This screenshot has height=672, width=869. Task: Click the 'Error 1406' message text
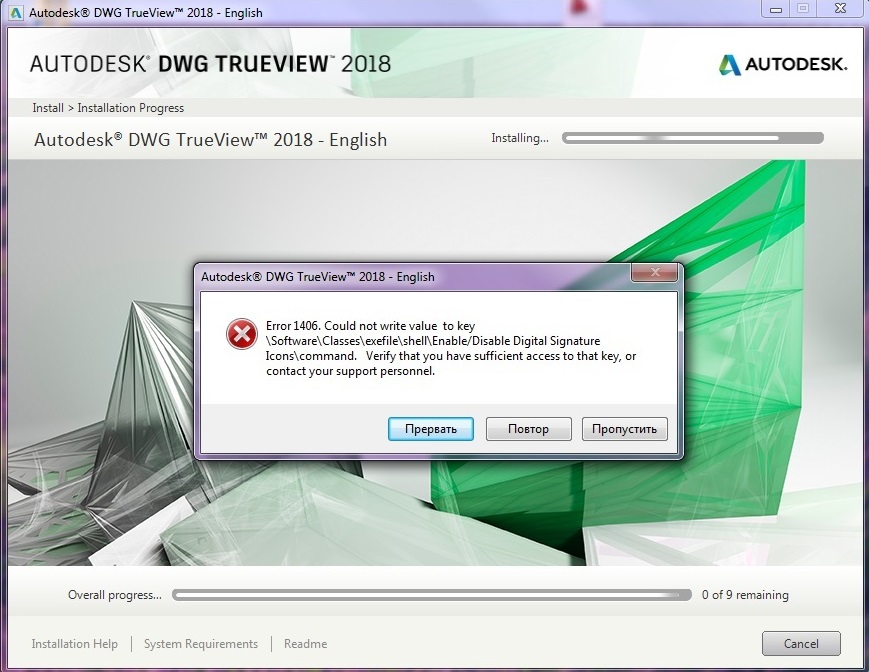point(451,348)
